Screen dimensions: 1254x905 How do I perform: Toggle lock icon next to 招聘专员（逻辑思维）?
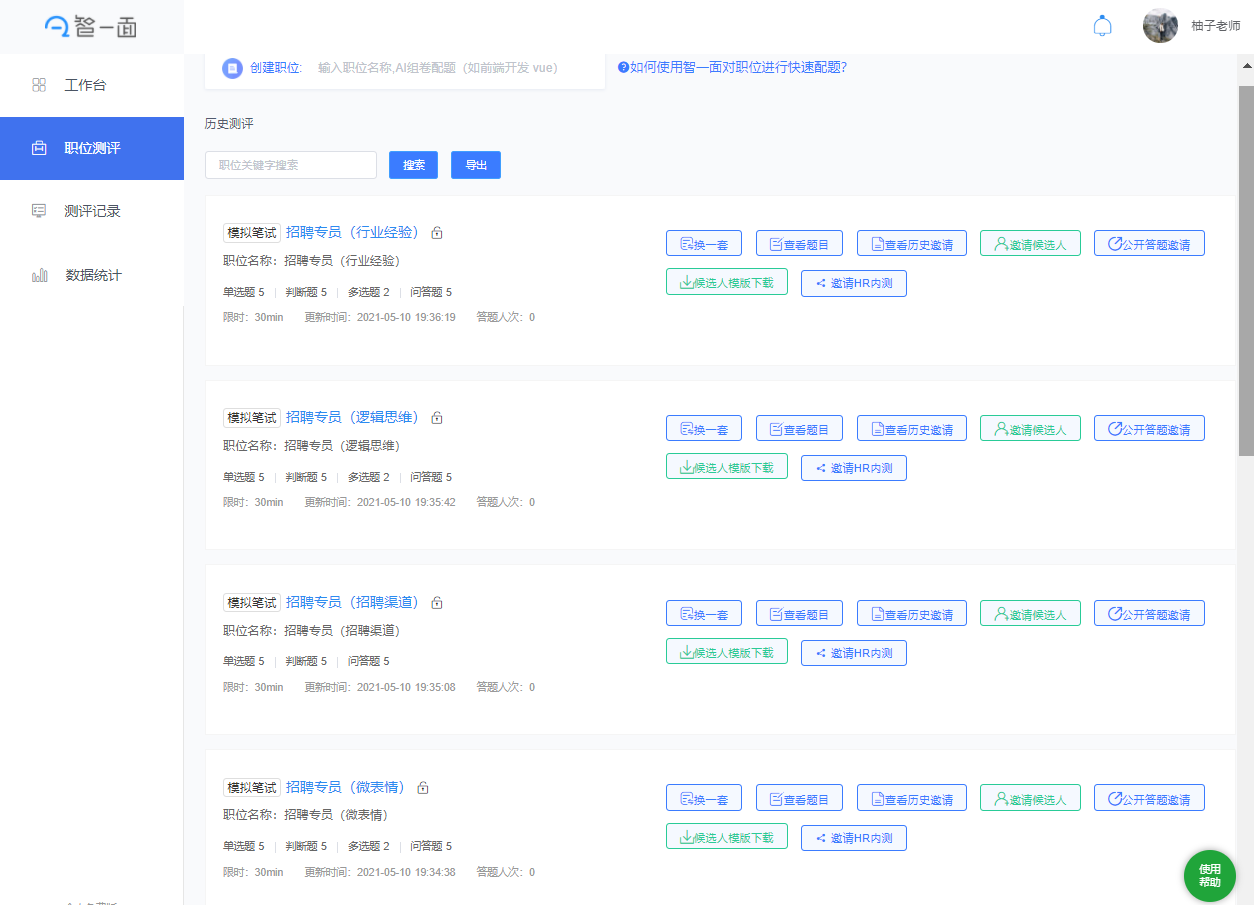pos(437,418)
